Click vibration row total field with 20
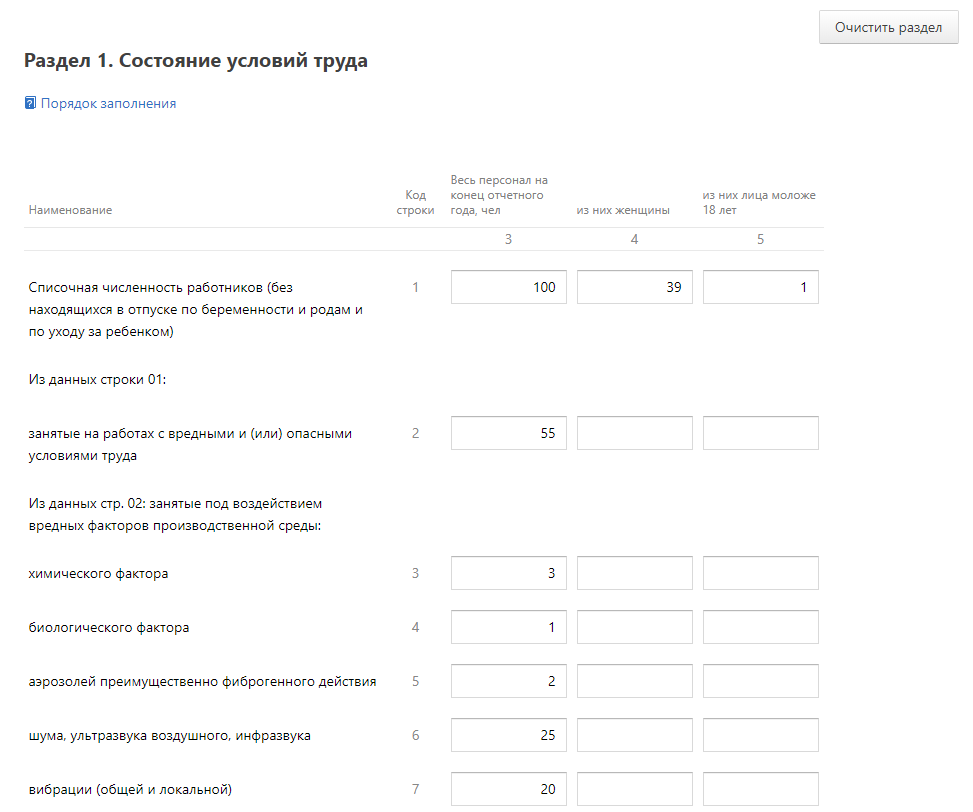Viewport: 973px width, 812px height. tap(509, 789)
